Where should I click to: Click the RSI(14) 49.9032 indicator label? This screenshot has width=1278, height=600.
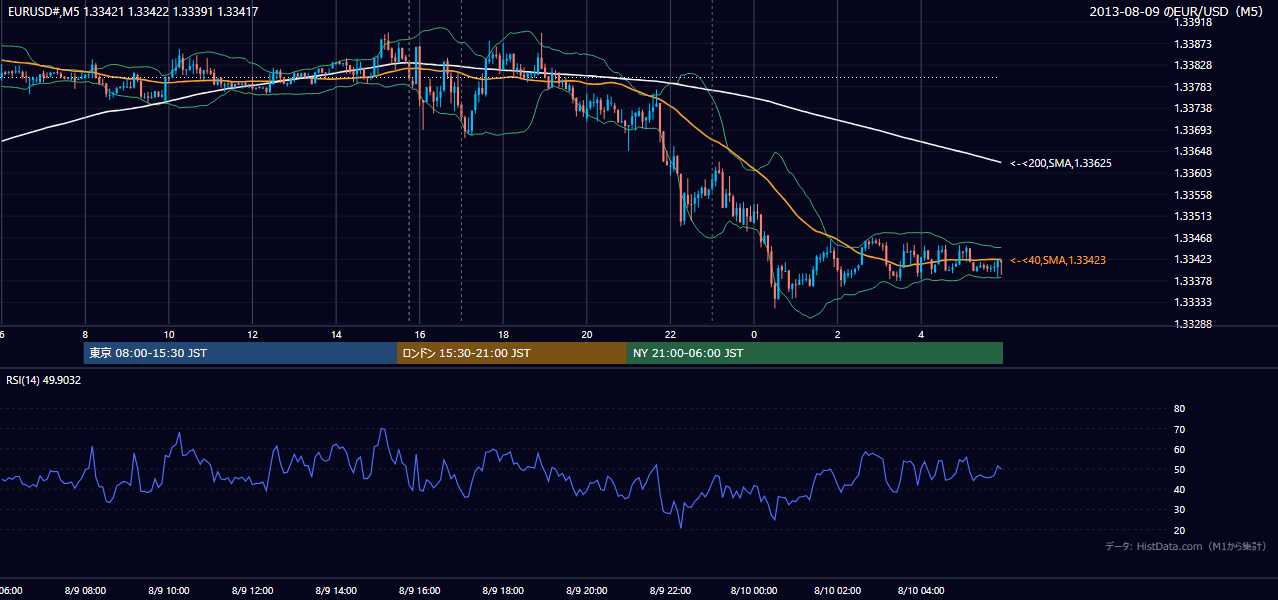click(x=44, y=380)
